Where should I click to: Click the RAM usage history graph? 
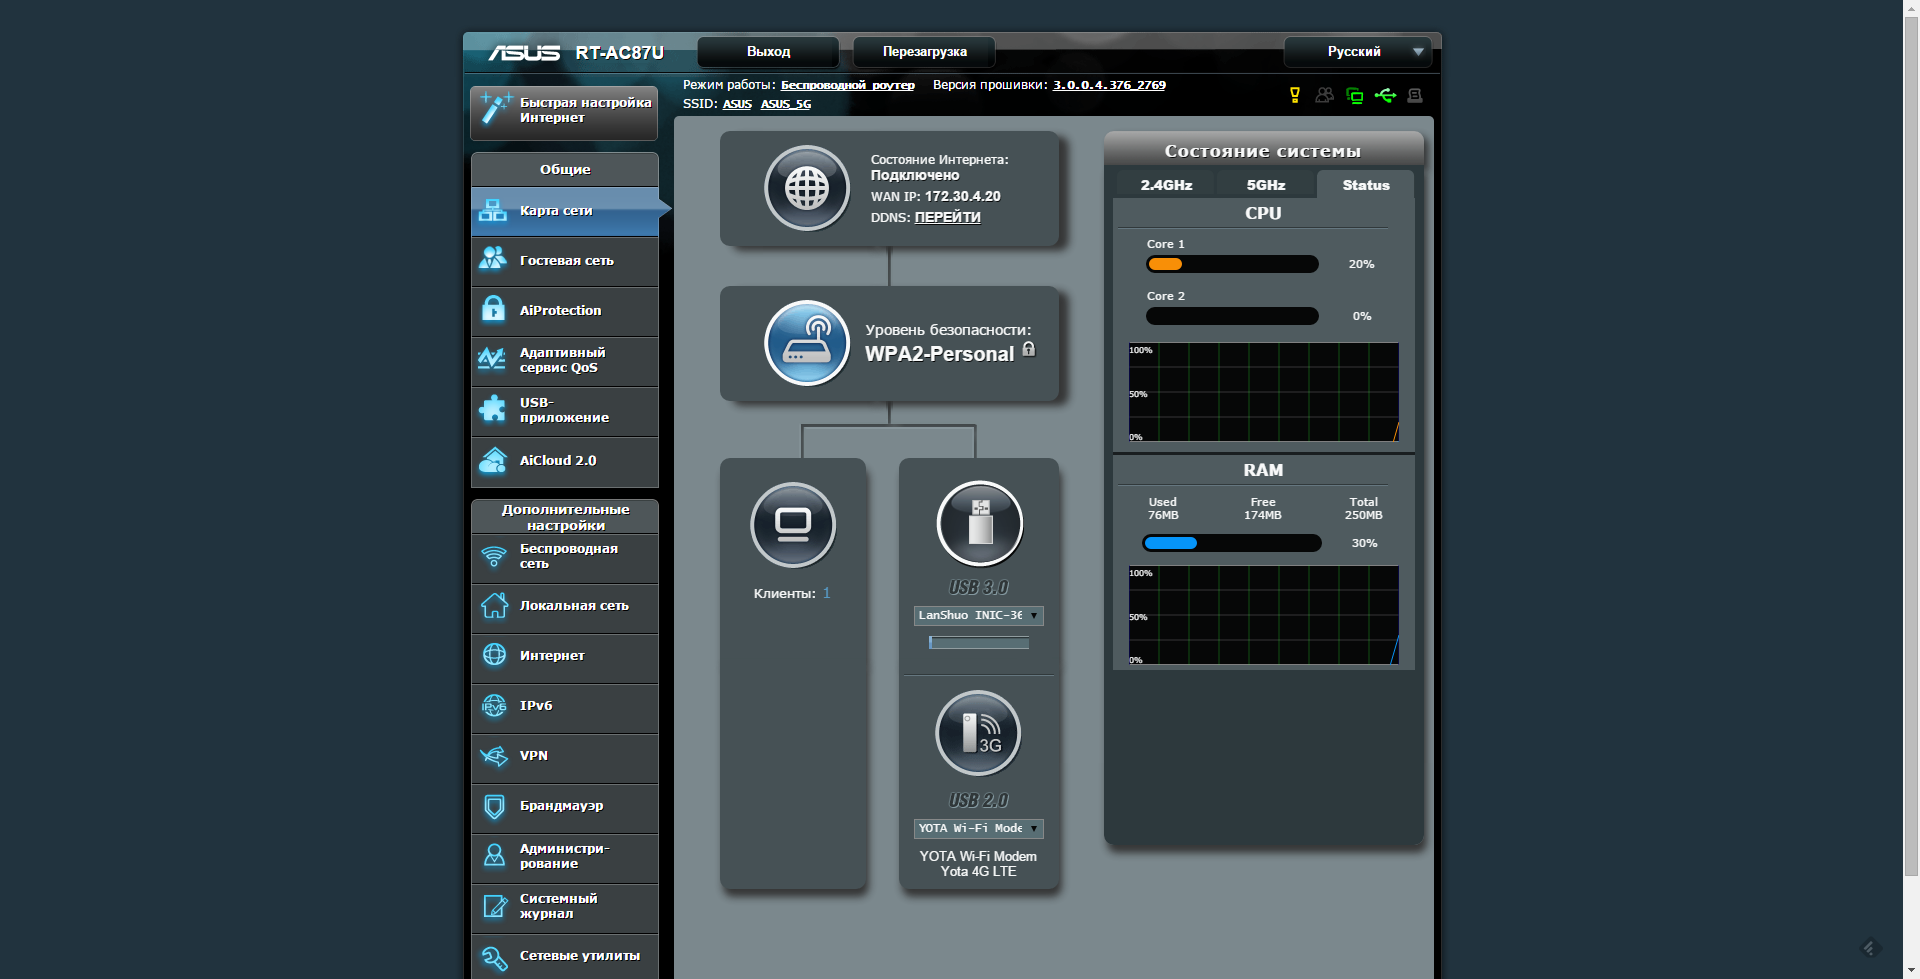[1264, 615]
